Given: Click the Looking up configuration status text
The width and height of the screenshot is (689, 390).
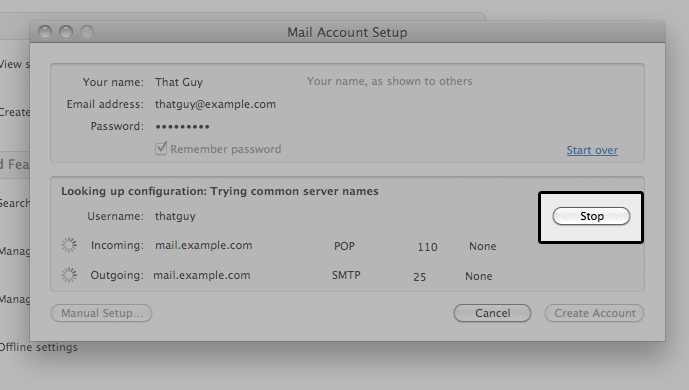Looking at the screenshot, I should pyautogui.click(x=220, y=191).
